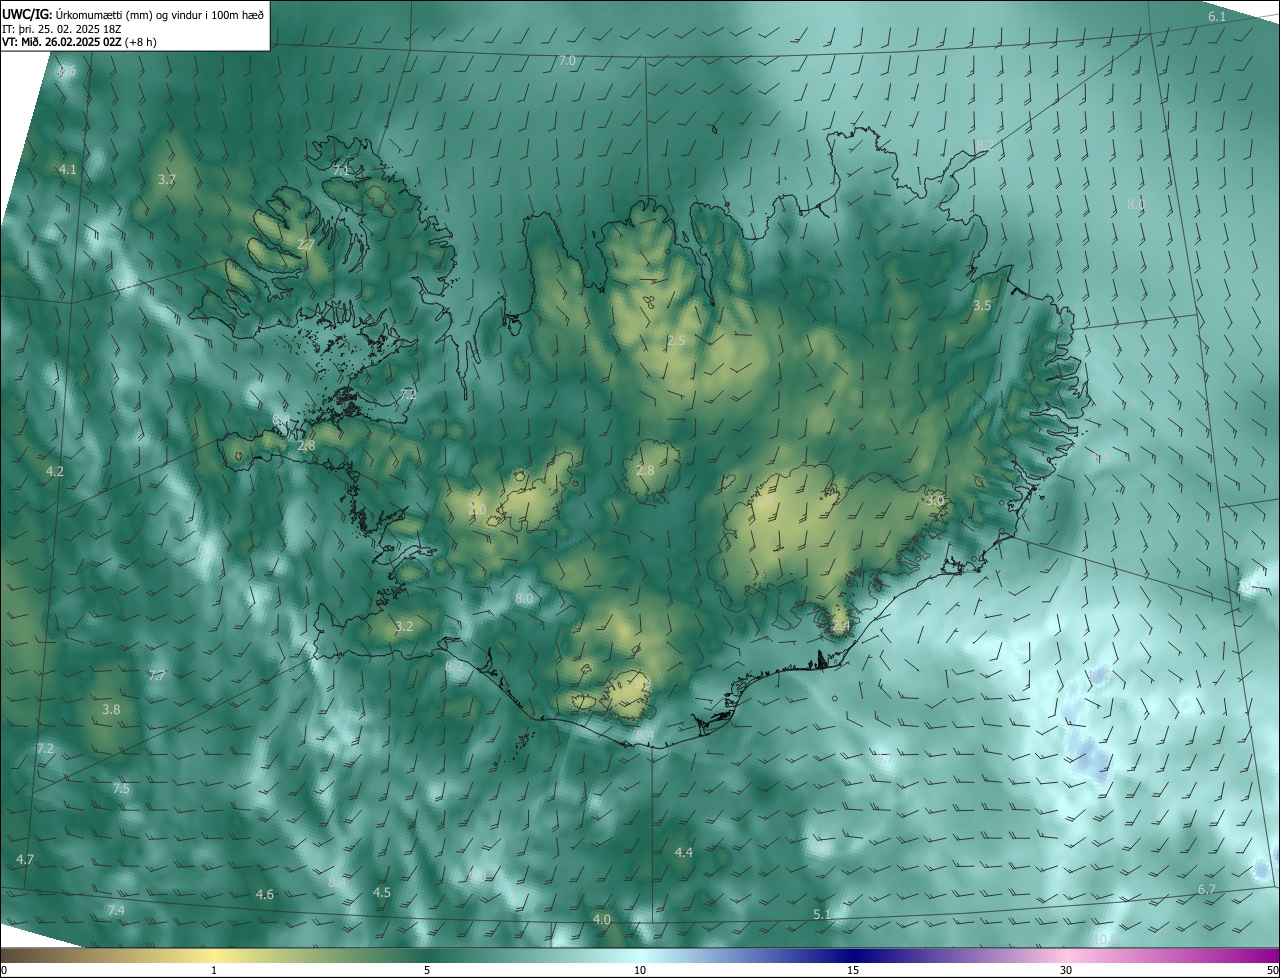Click the 4.6 value label
Screen dimensions: 1280x978
pos(265,895)
